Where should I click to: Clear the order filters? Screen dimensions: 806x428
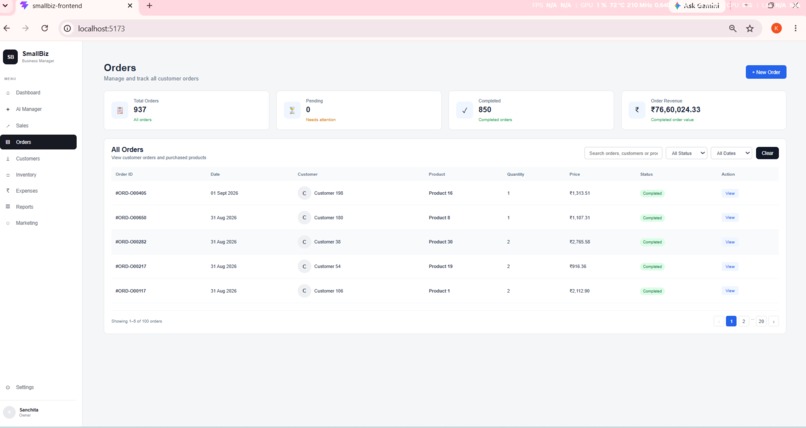pyautogui.click(x=767, y=153)
